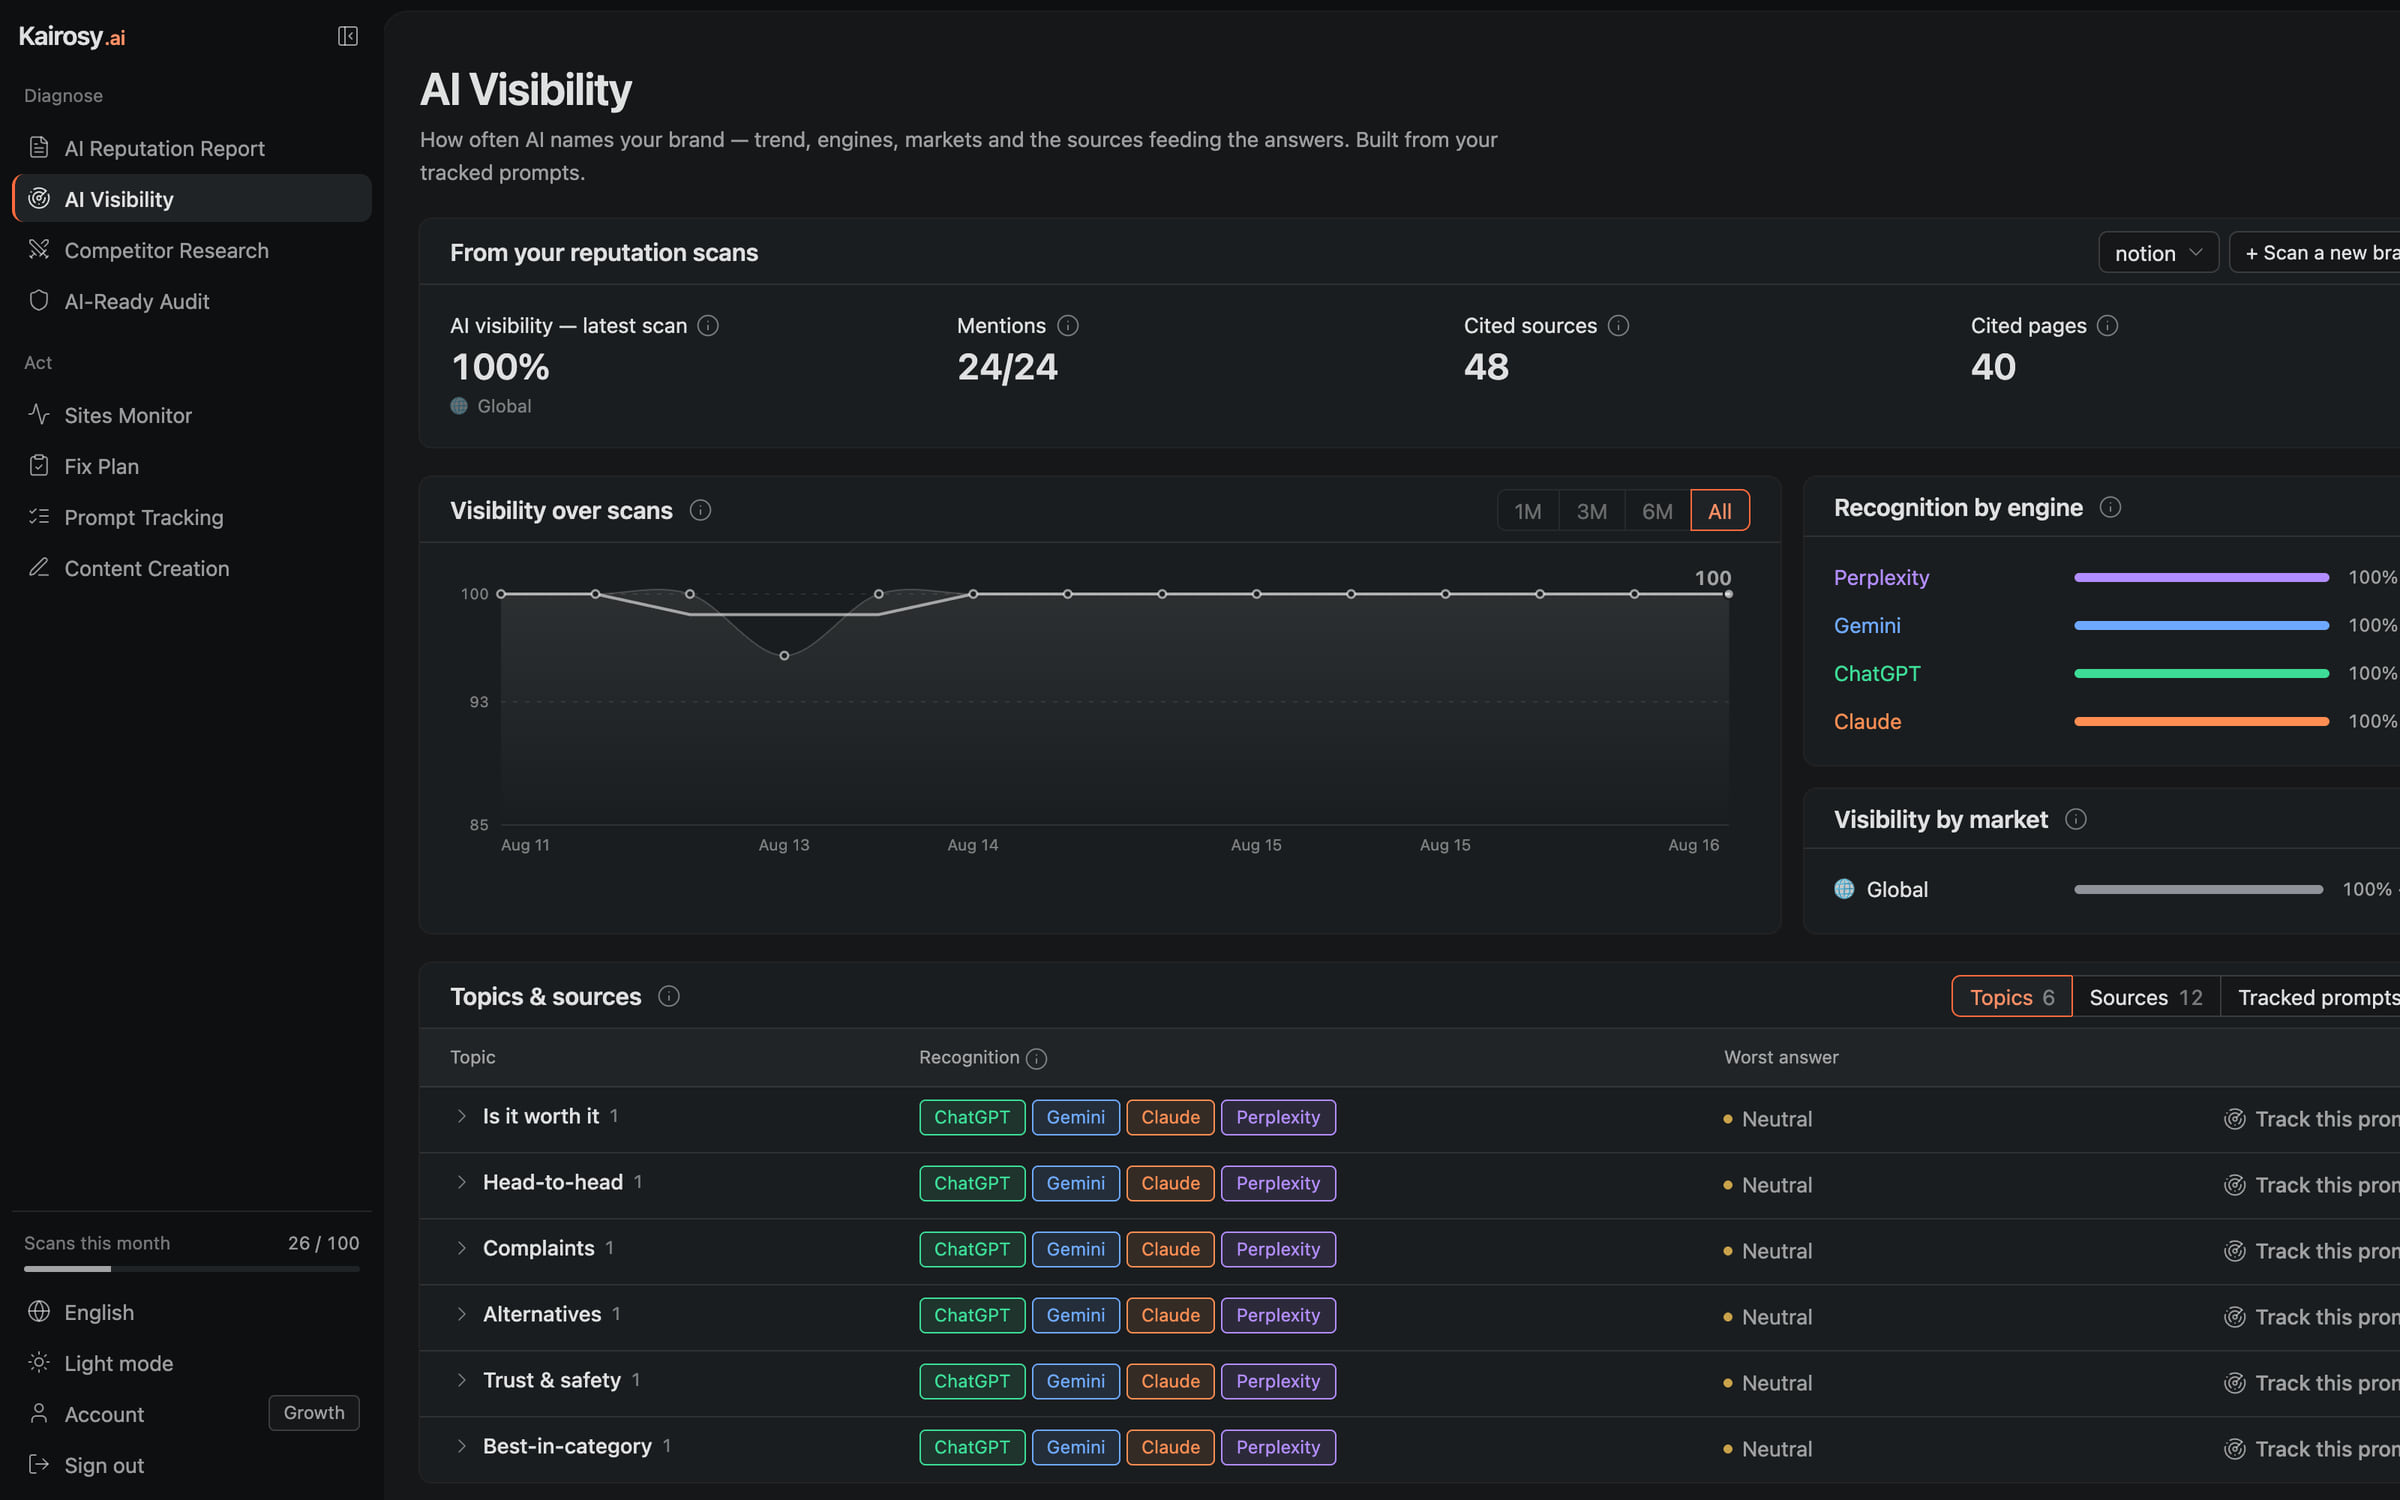Click Gemini tag in Complaints row
The image size is (2400, 1500).
click(x=1076, y=1249)
